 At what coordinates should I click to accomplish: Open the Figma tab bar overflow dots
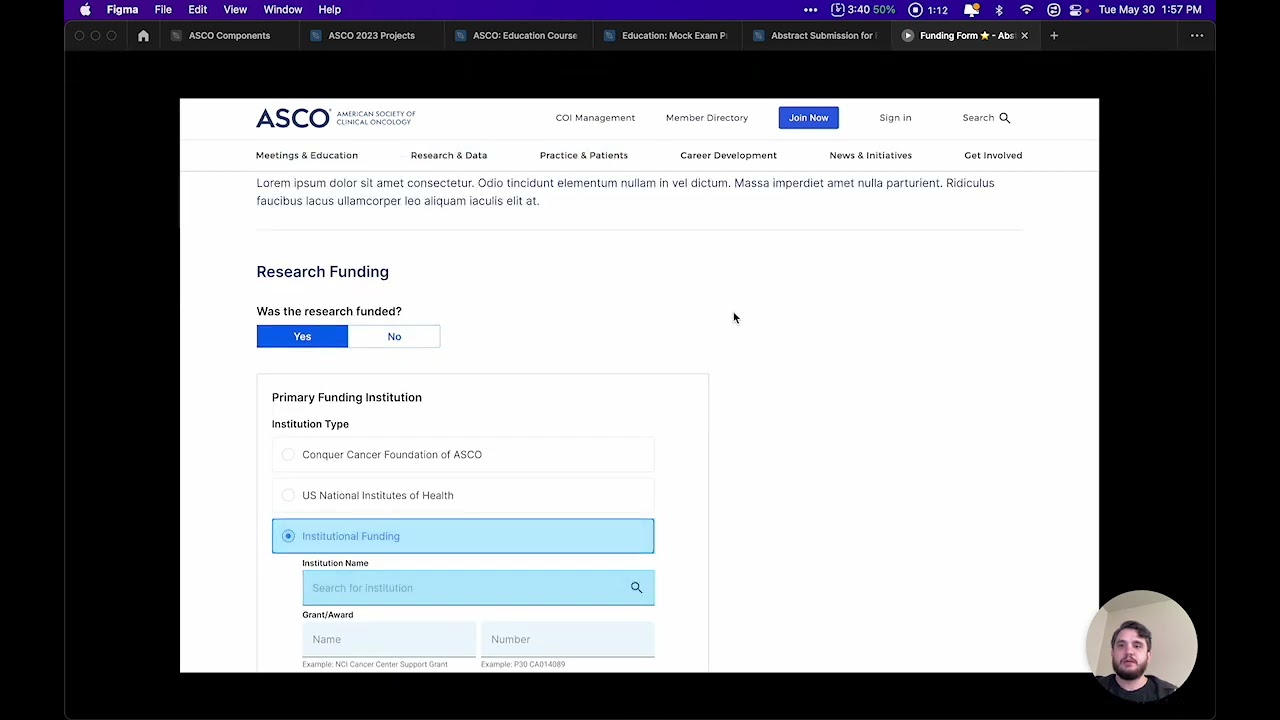click(x=1197, y=36)
